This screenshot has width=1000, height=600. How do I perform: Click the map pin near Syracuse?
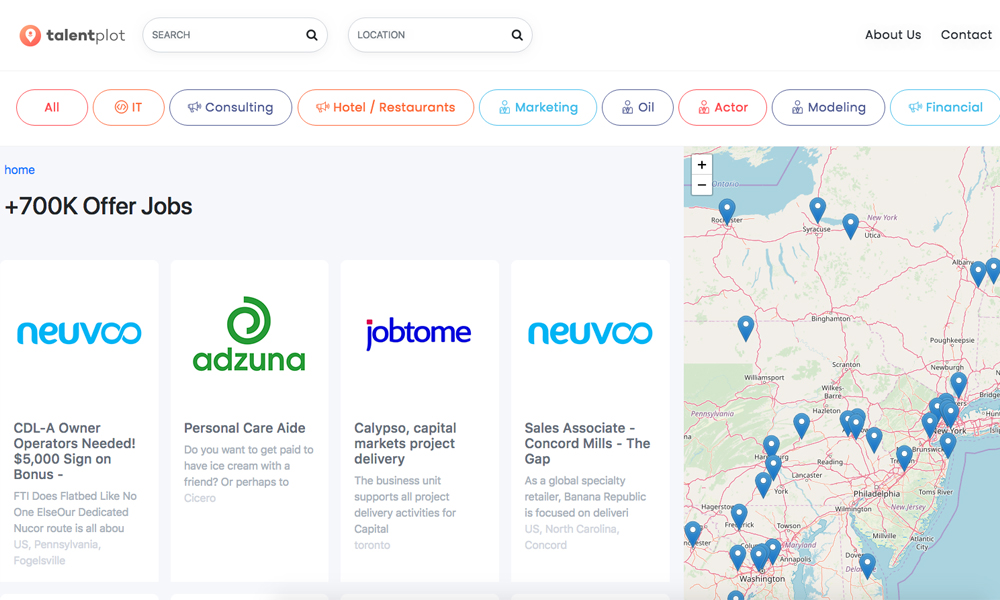(817, 208)
